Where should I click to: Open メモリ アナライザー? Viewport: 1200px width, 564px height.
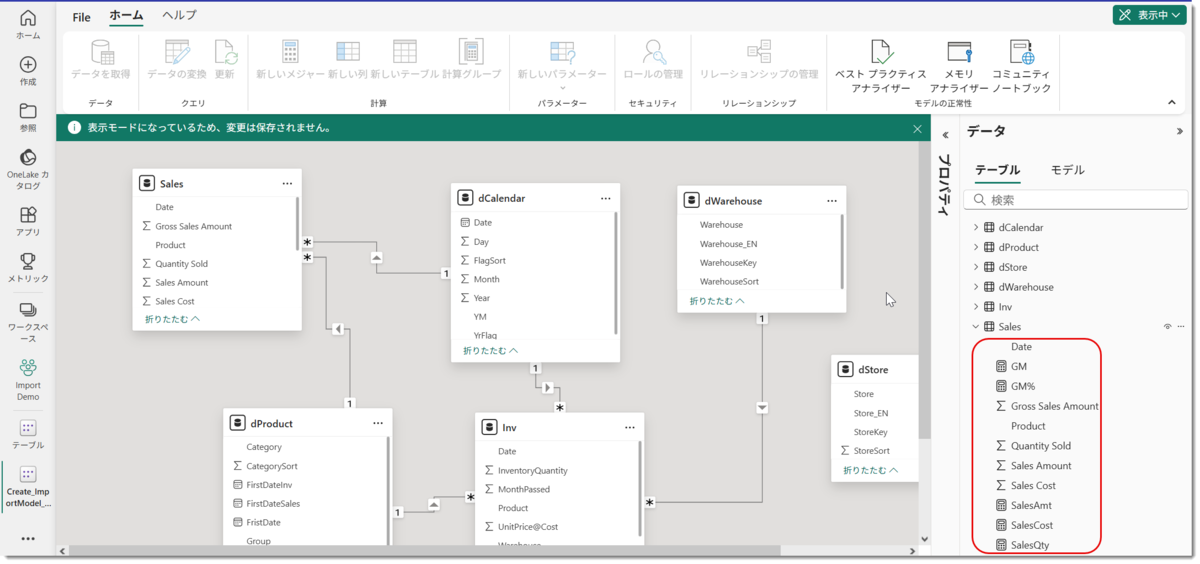click(x=959, y=66)
